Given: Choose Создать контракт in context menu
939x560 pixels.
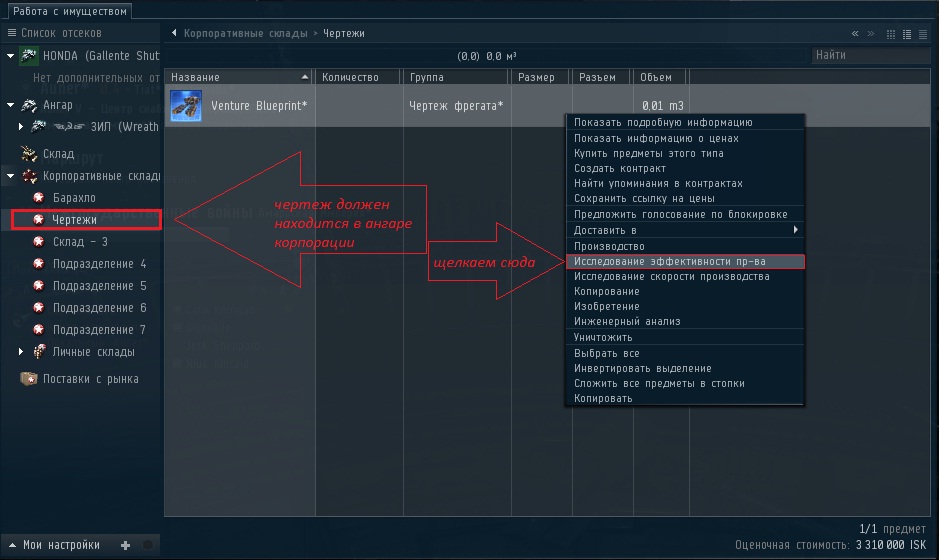Looking at the screenshot, I should click(684, 168).
